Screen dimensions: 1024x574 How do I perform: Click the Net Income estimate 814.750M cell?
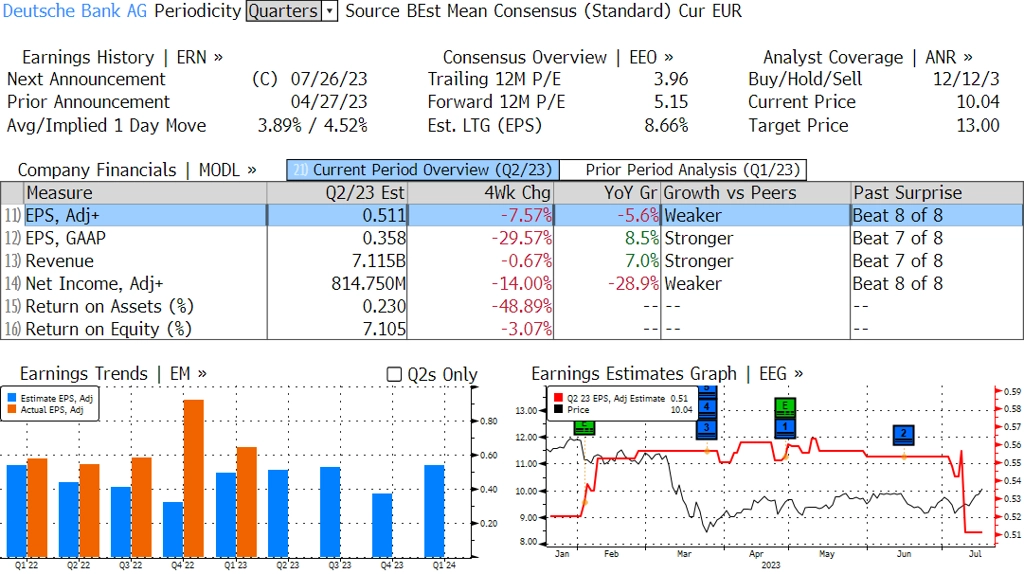click(337, 284)
